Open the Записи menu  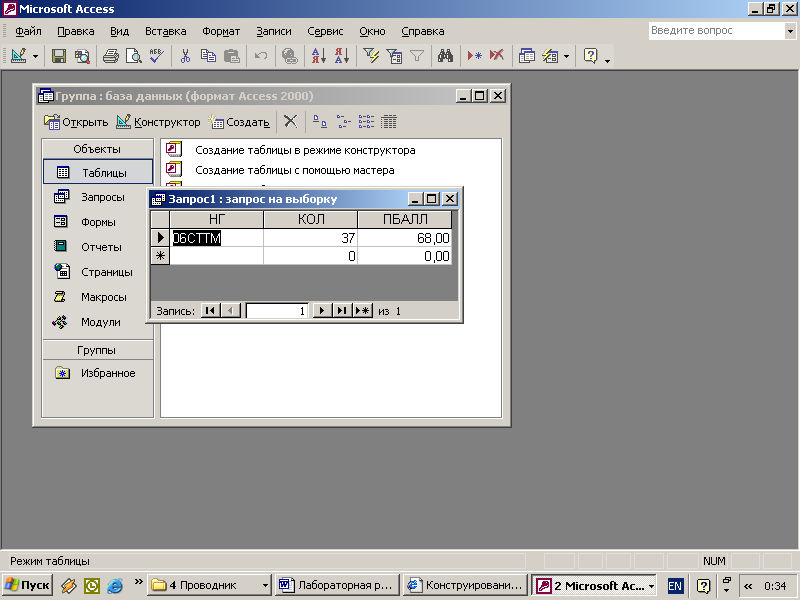(273, 31)
